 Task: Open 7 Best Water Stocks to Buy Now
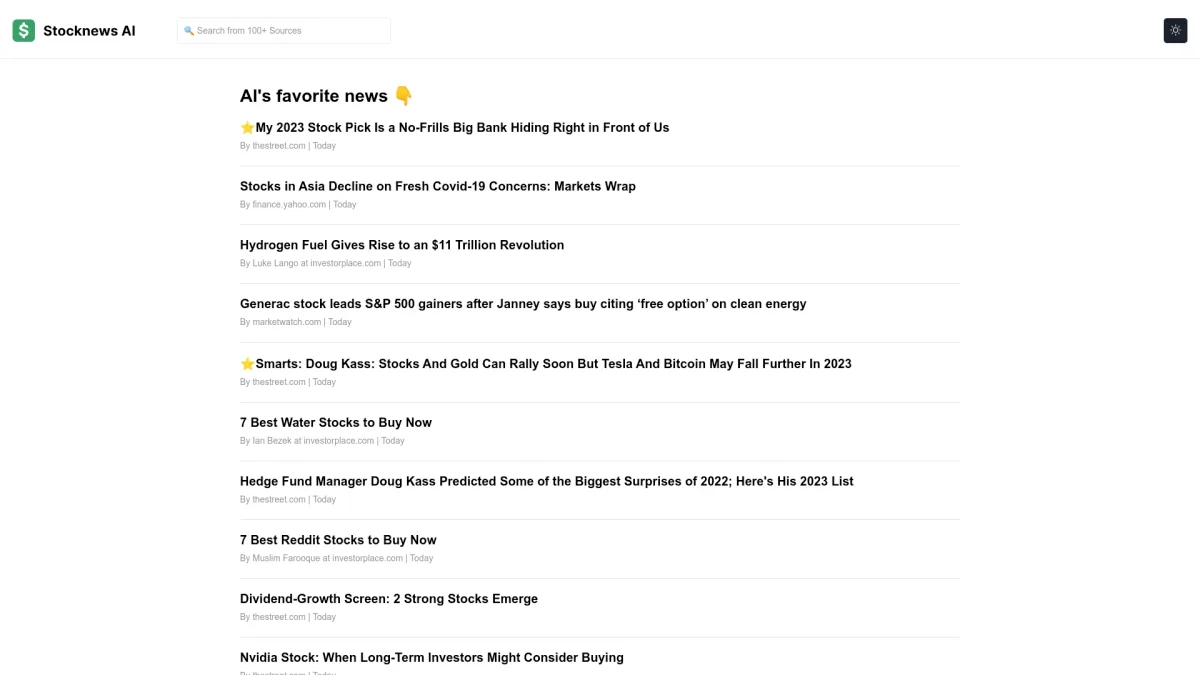coord(335,423)
